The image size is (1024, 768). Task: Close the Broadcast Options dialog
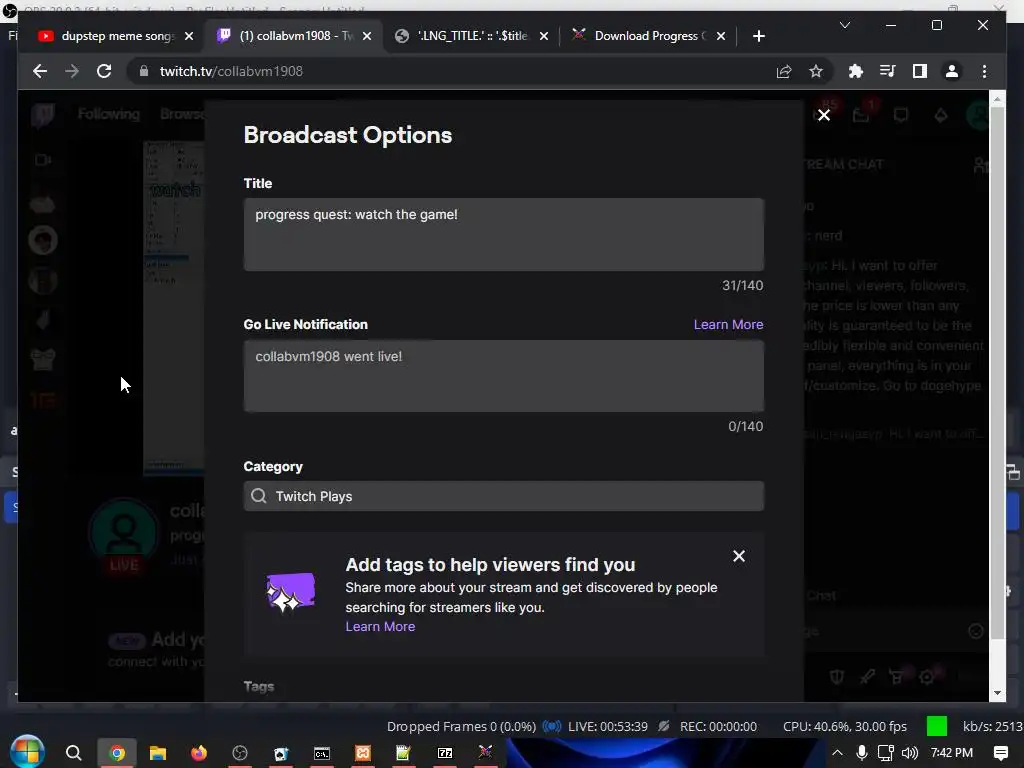824,116
